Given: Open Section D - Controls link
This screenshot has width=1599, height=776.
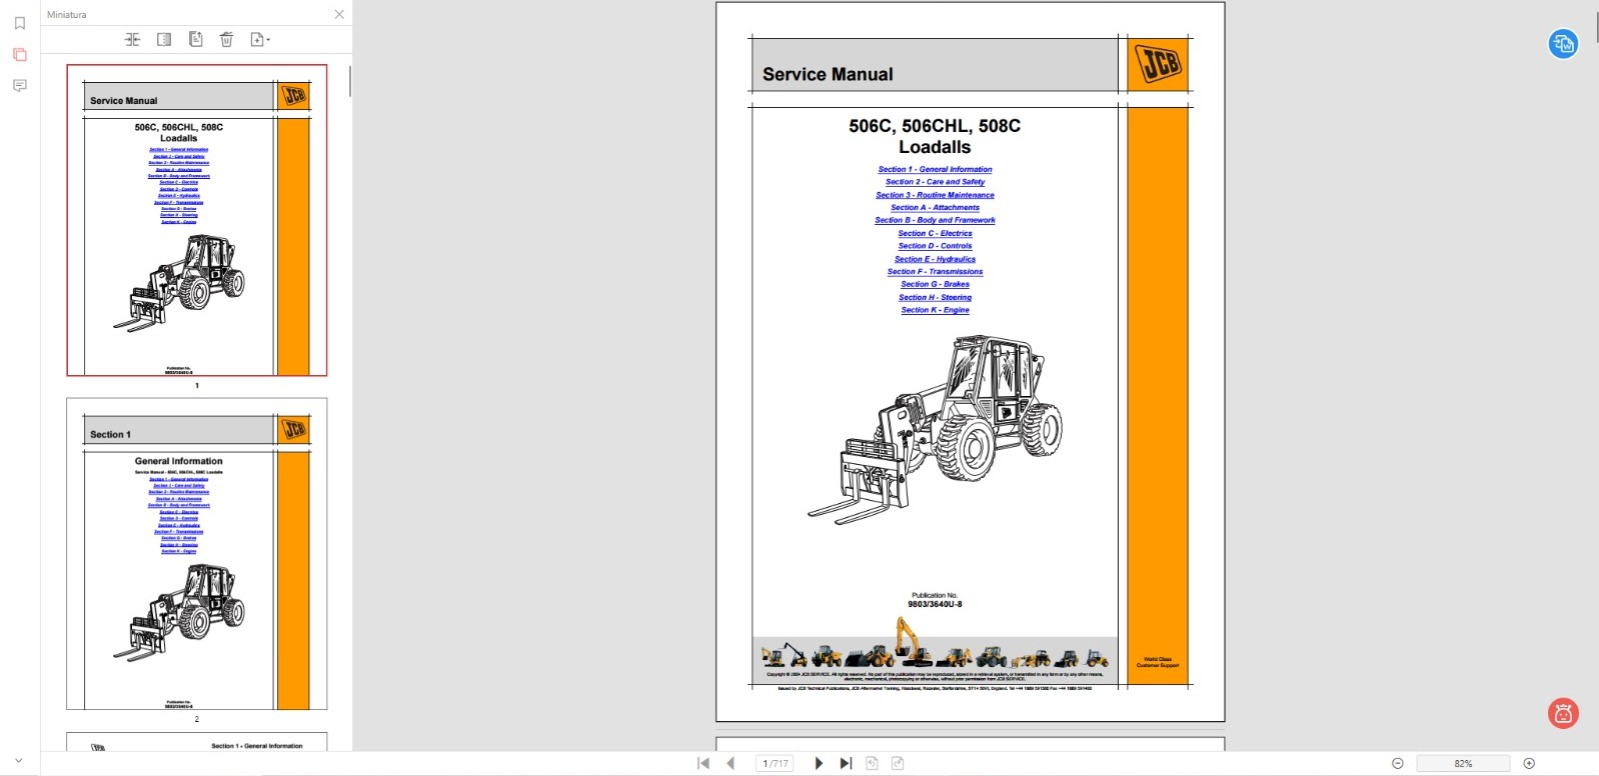Looking at the screenshot, I should (x=935, y=246).
